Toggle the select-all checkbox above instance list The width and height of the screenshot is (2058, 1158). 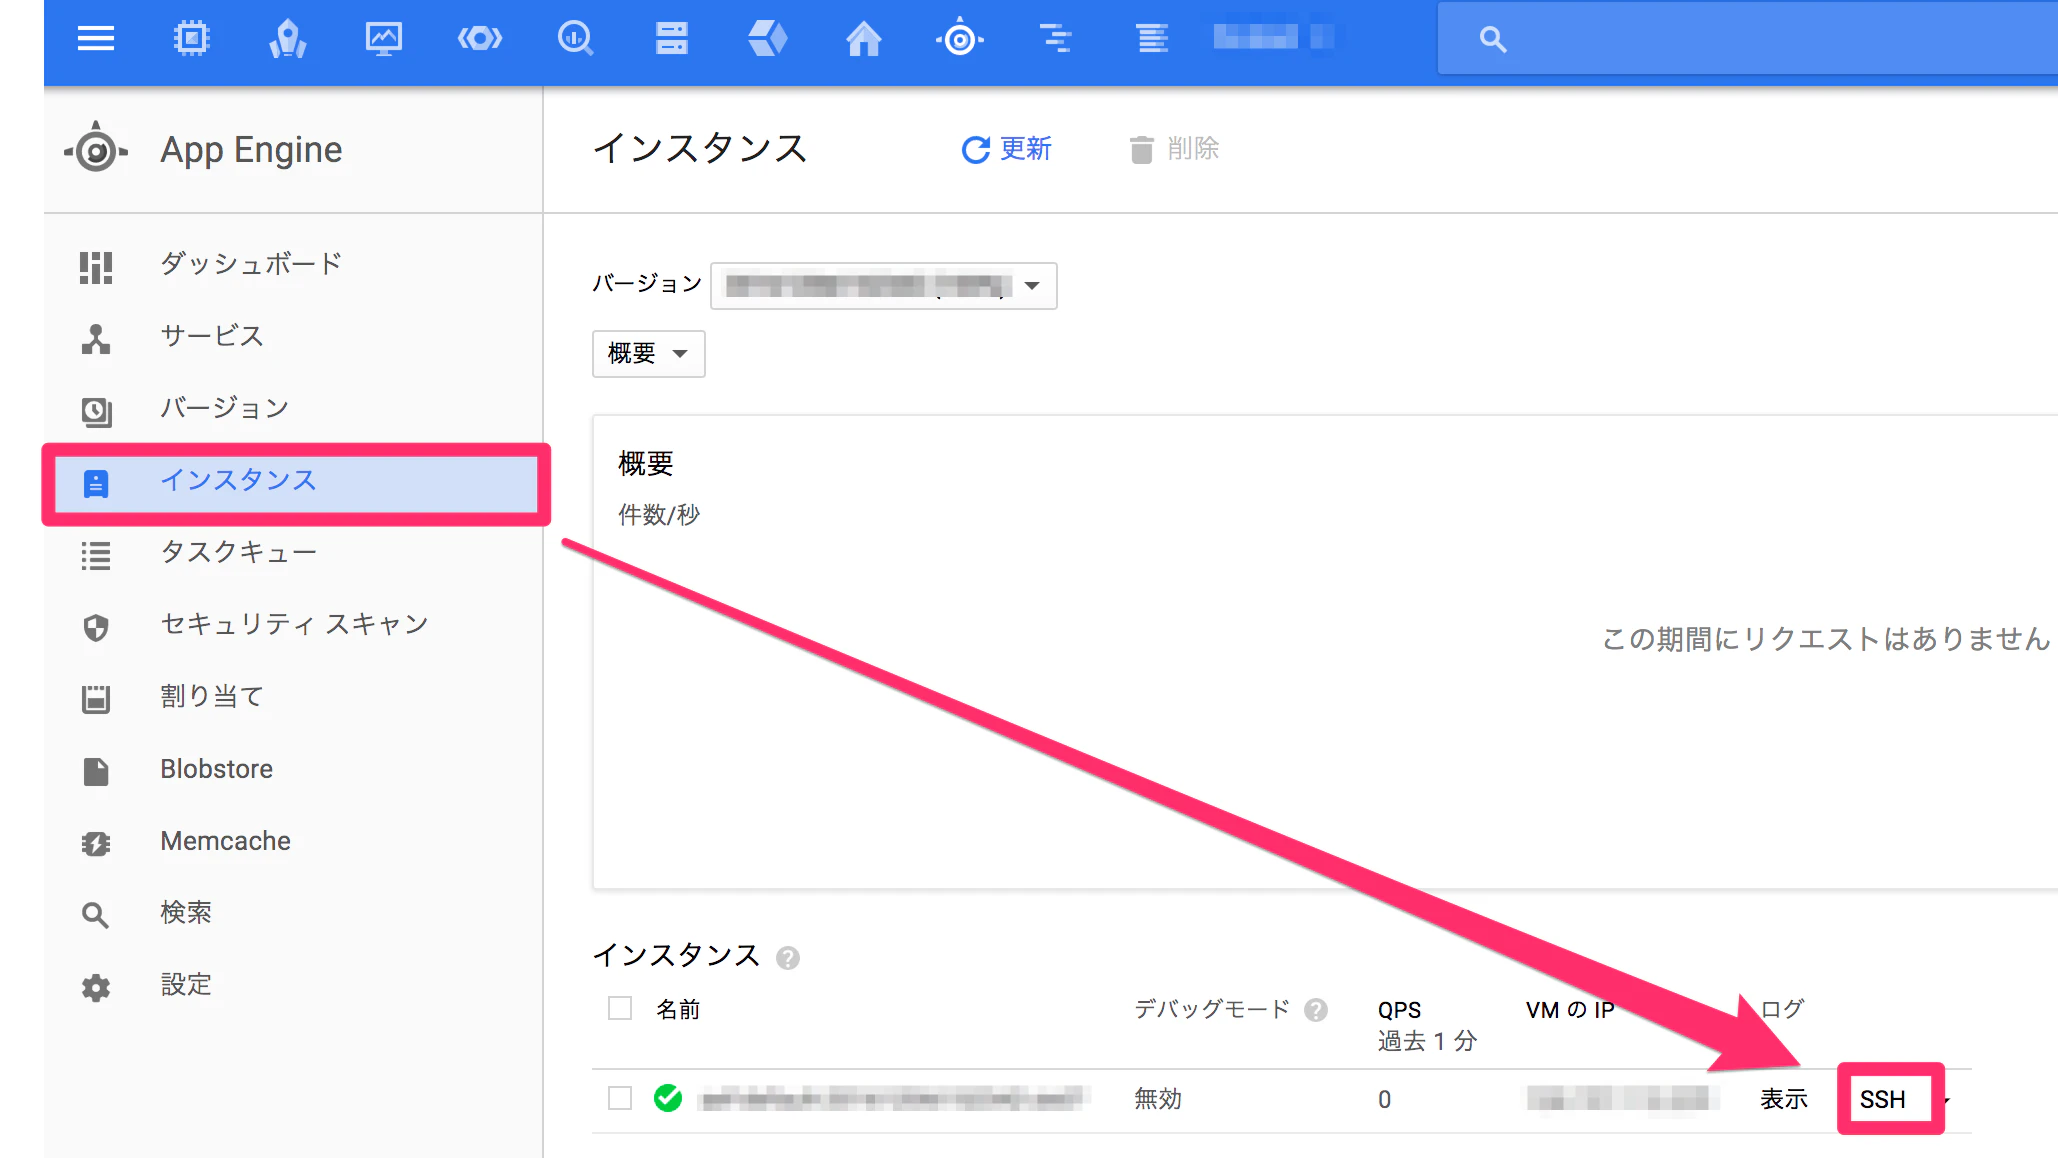620,1009
